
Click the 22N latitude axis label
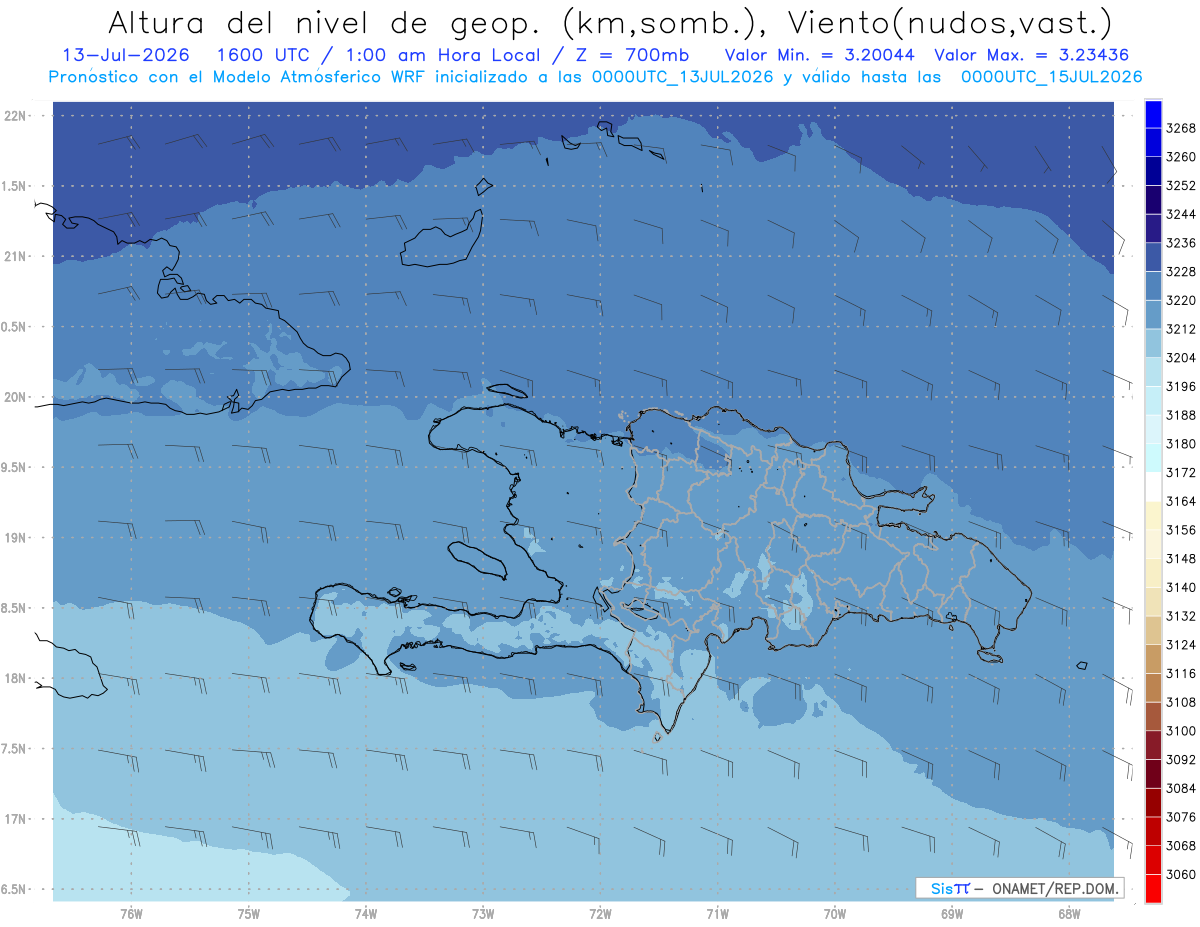click(15, 116)
